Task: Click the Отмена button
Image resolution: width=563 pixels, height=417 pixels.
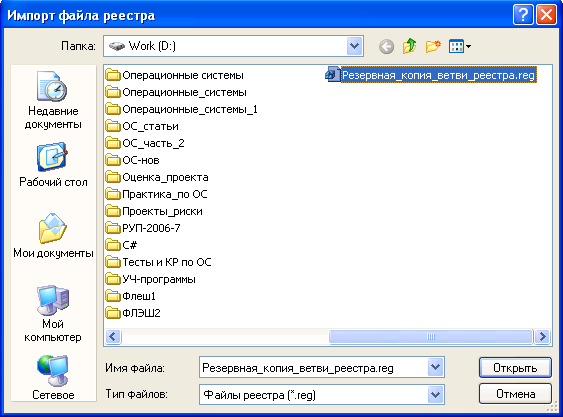Action: [515, 394]
